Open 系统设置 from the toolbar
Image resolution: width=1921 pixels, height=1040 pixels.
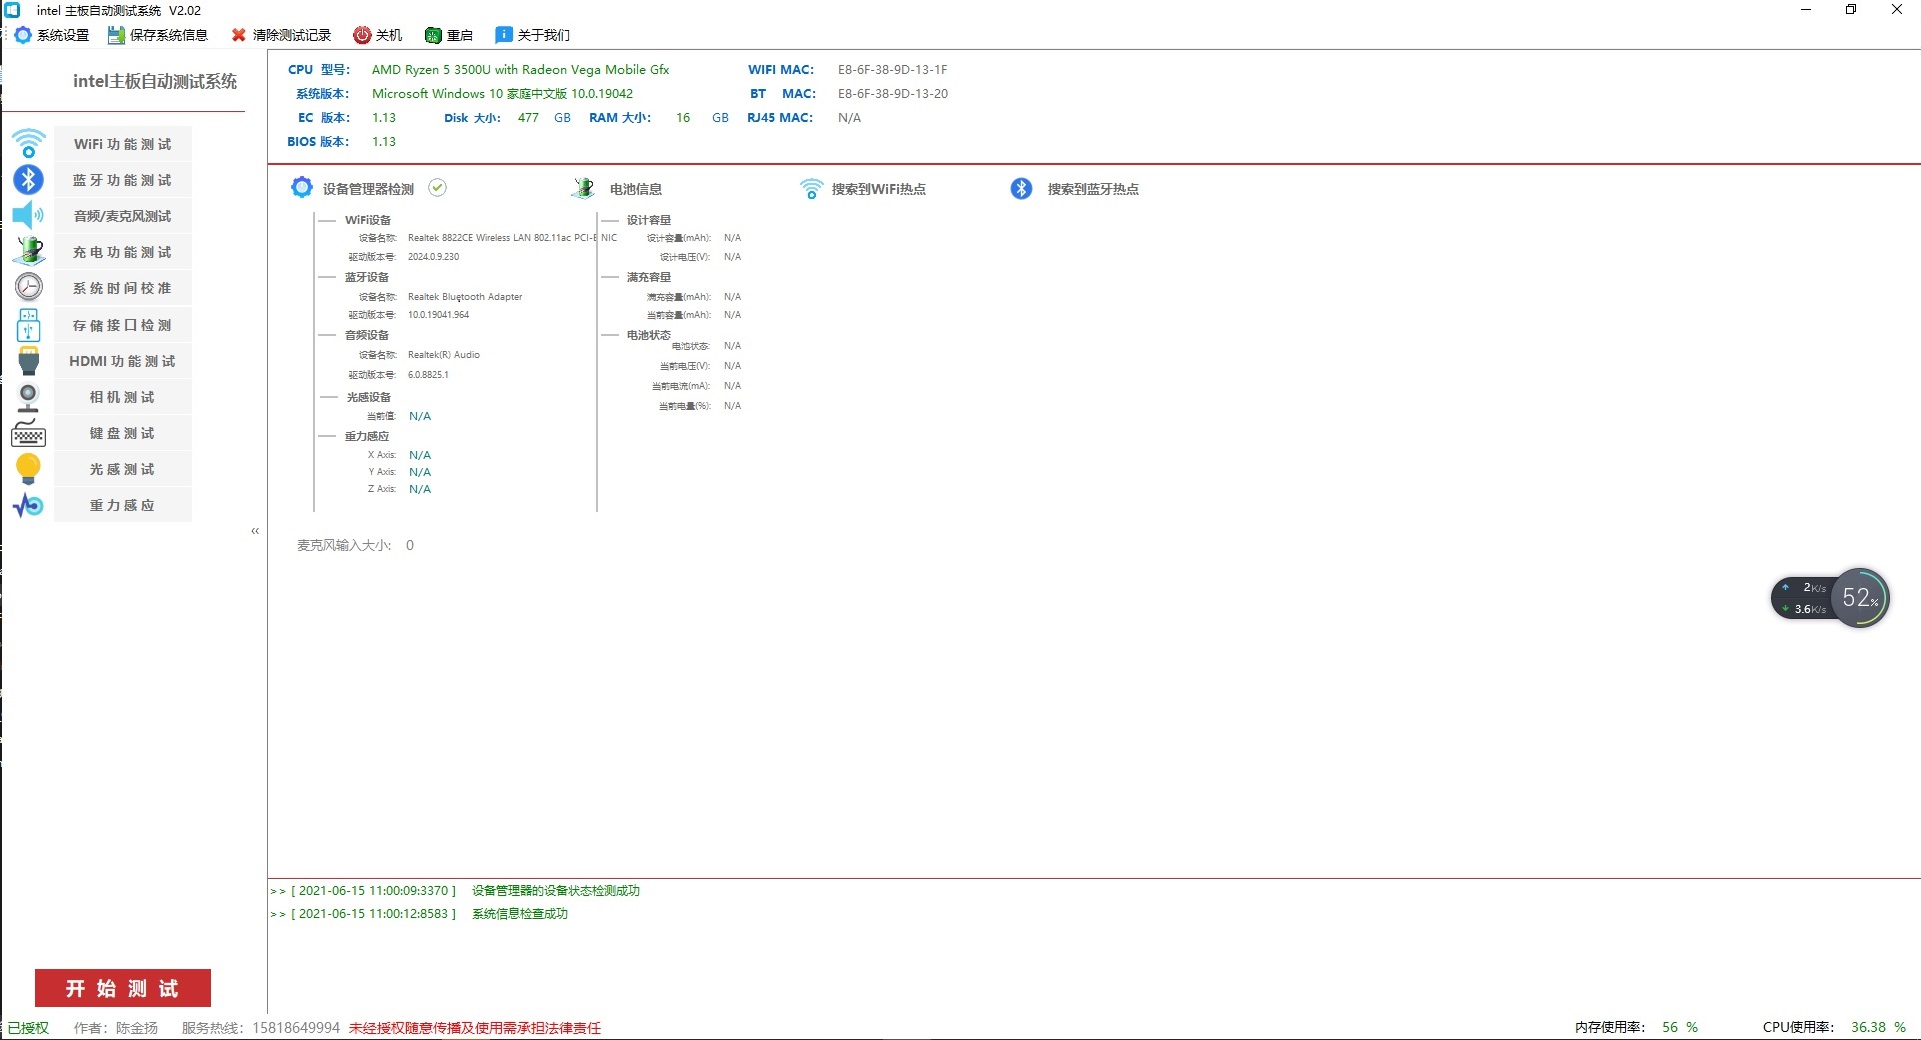click(52, 35)
